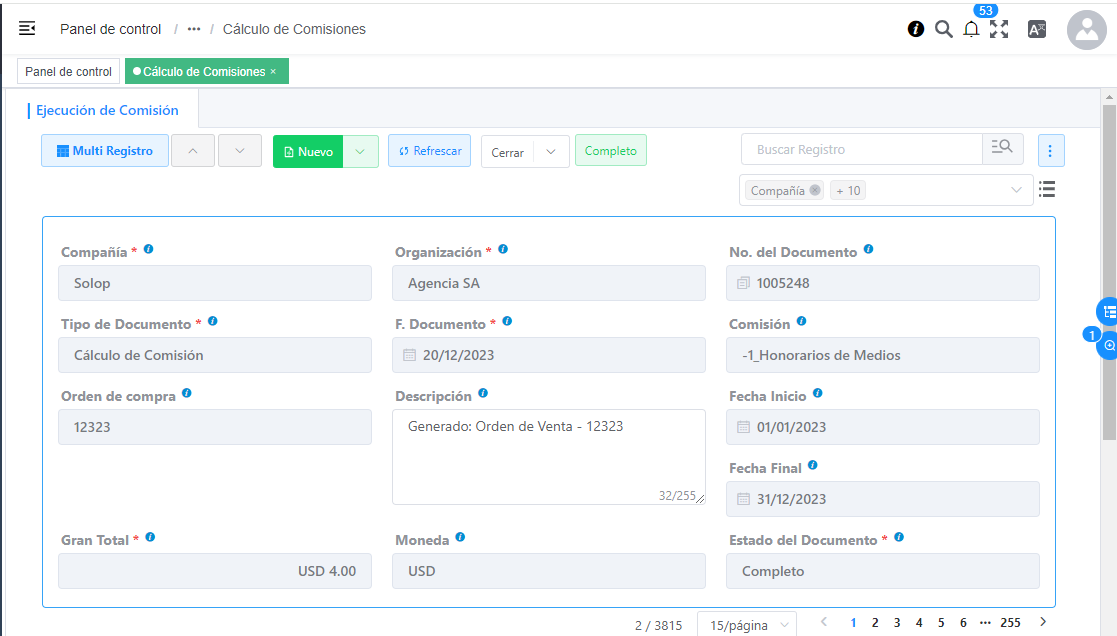Screen dimensions: 1117x636
Task: Click the info icon in header
Action: coord(915,29)
